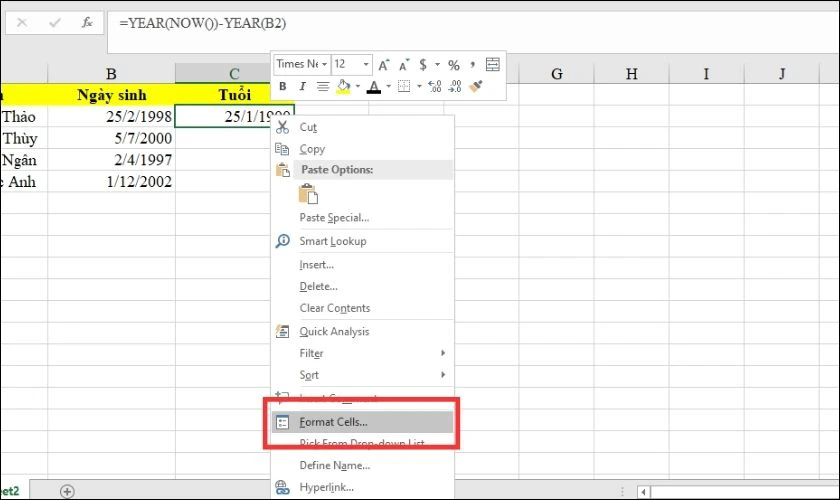The height and width of the screenshot is (500, 840).
Task: Open fill color dropdown arrow
Action: (x=358, y=86)
